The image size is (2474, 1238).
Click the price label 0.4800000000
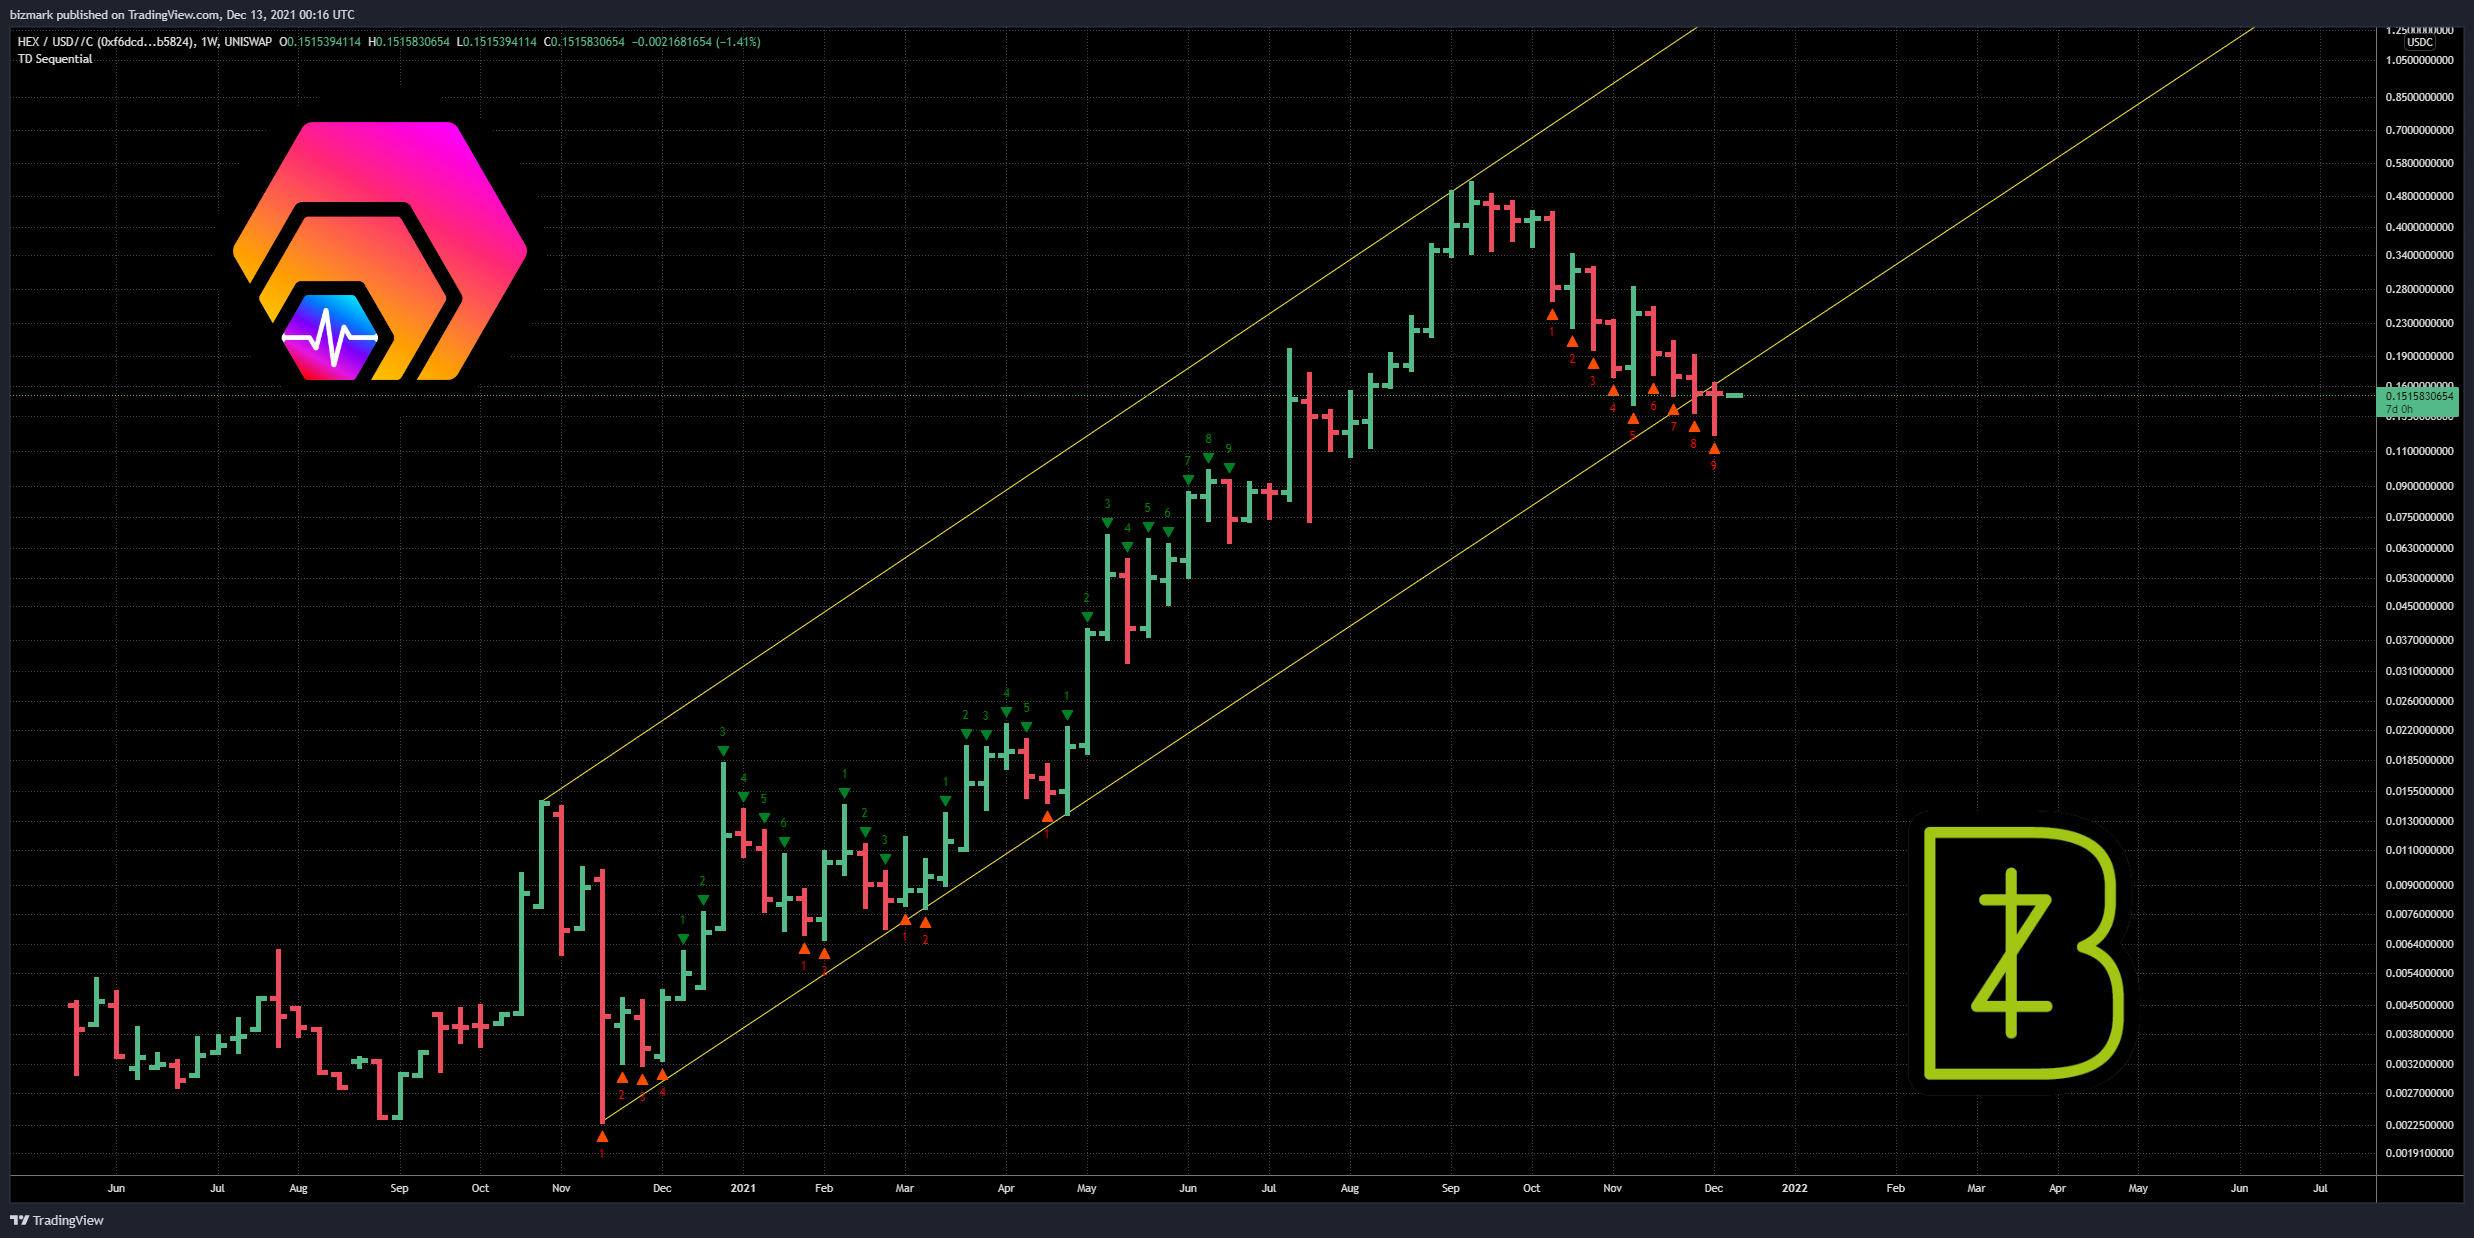coord(2419,197)
